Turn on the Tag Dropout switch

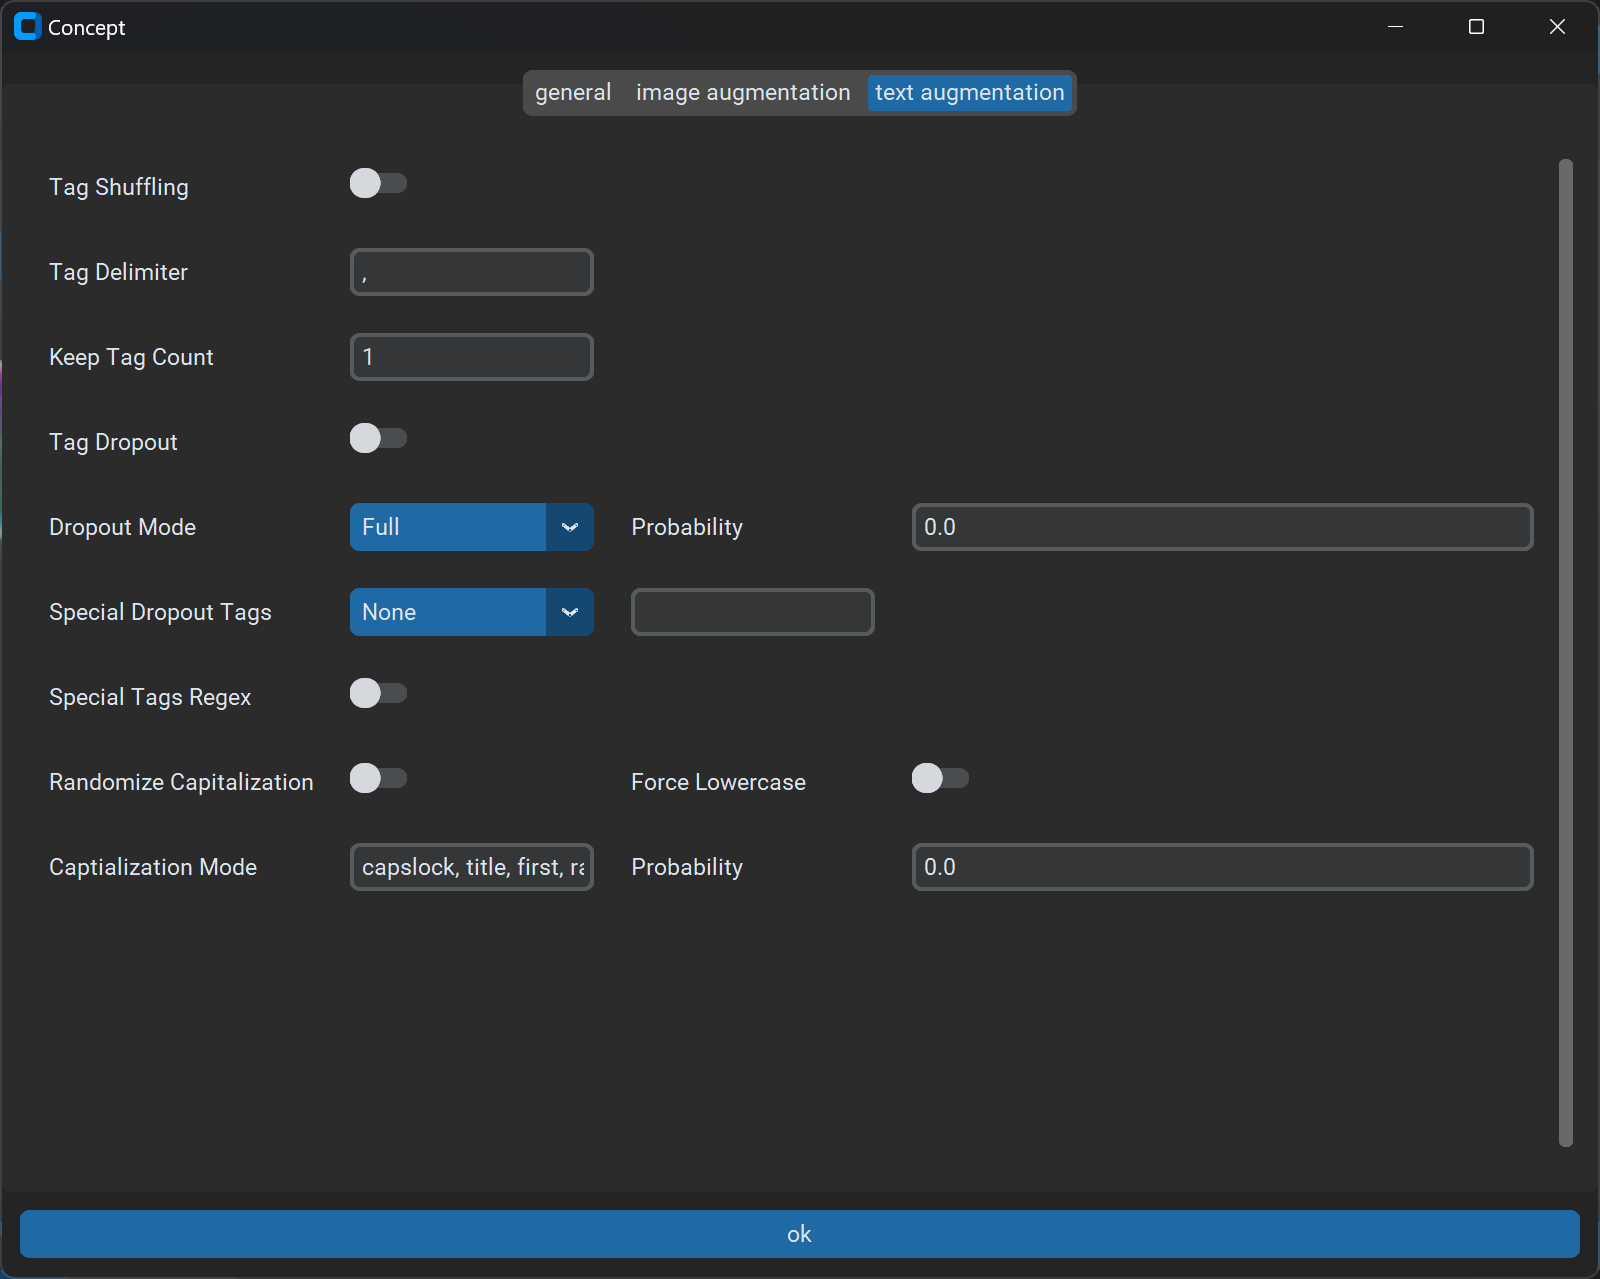[378, 439]
